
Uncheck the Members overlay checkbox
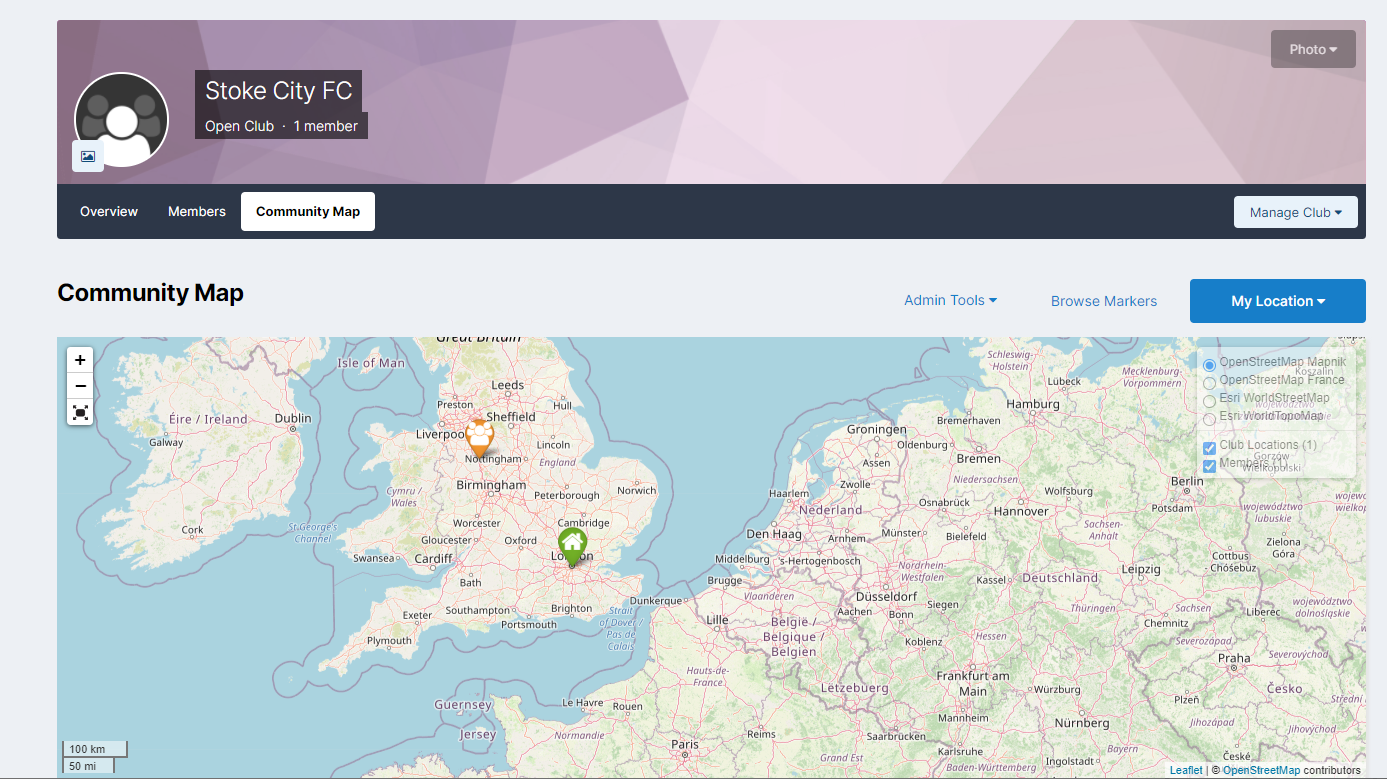[x=1209, y=466]
